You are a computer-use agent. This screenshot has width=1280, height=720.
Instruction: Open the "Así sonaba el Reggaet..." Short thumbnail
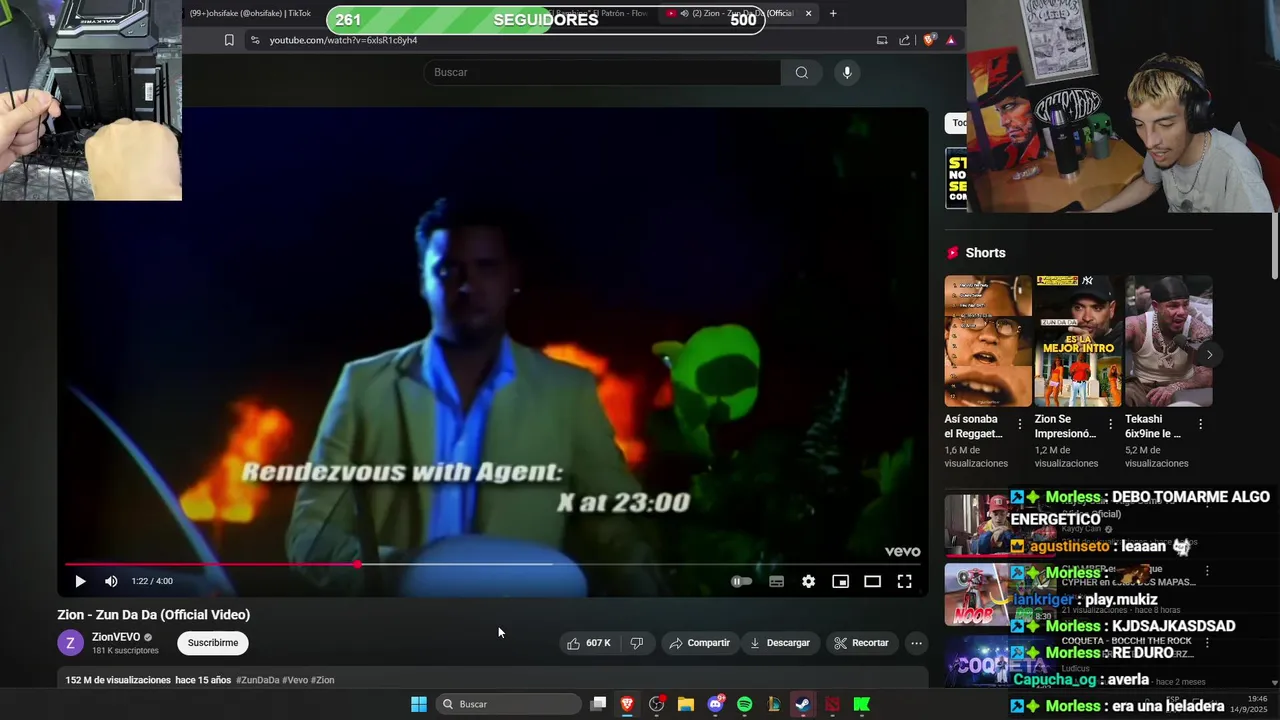point(988,341)
